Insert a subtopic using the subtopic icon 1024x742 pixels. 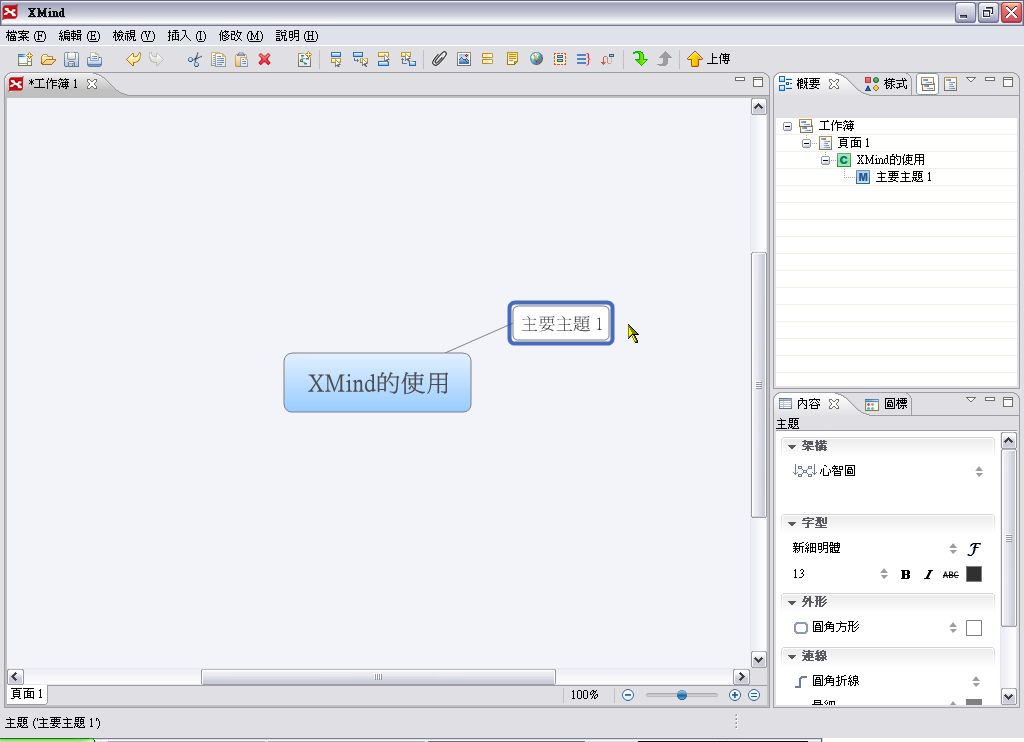(x=360, y=59)
